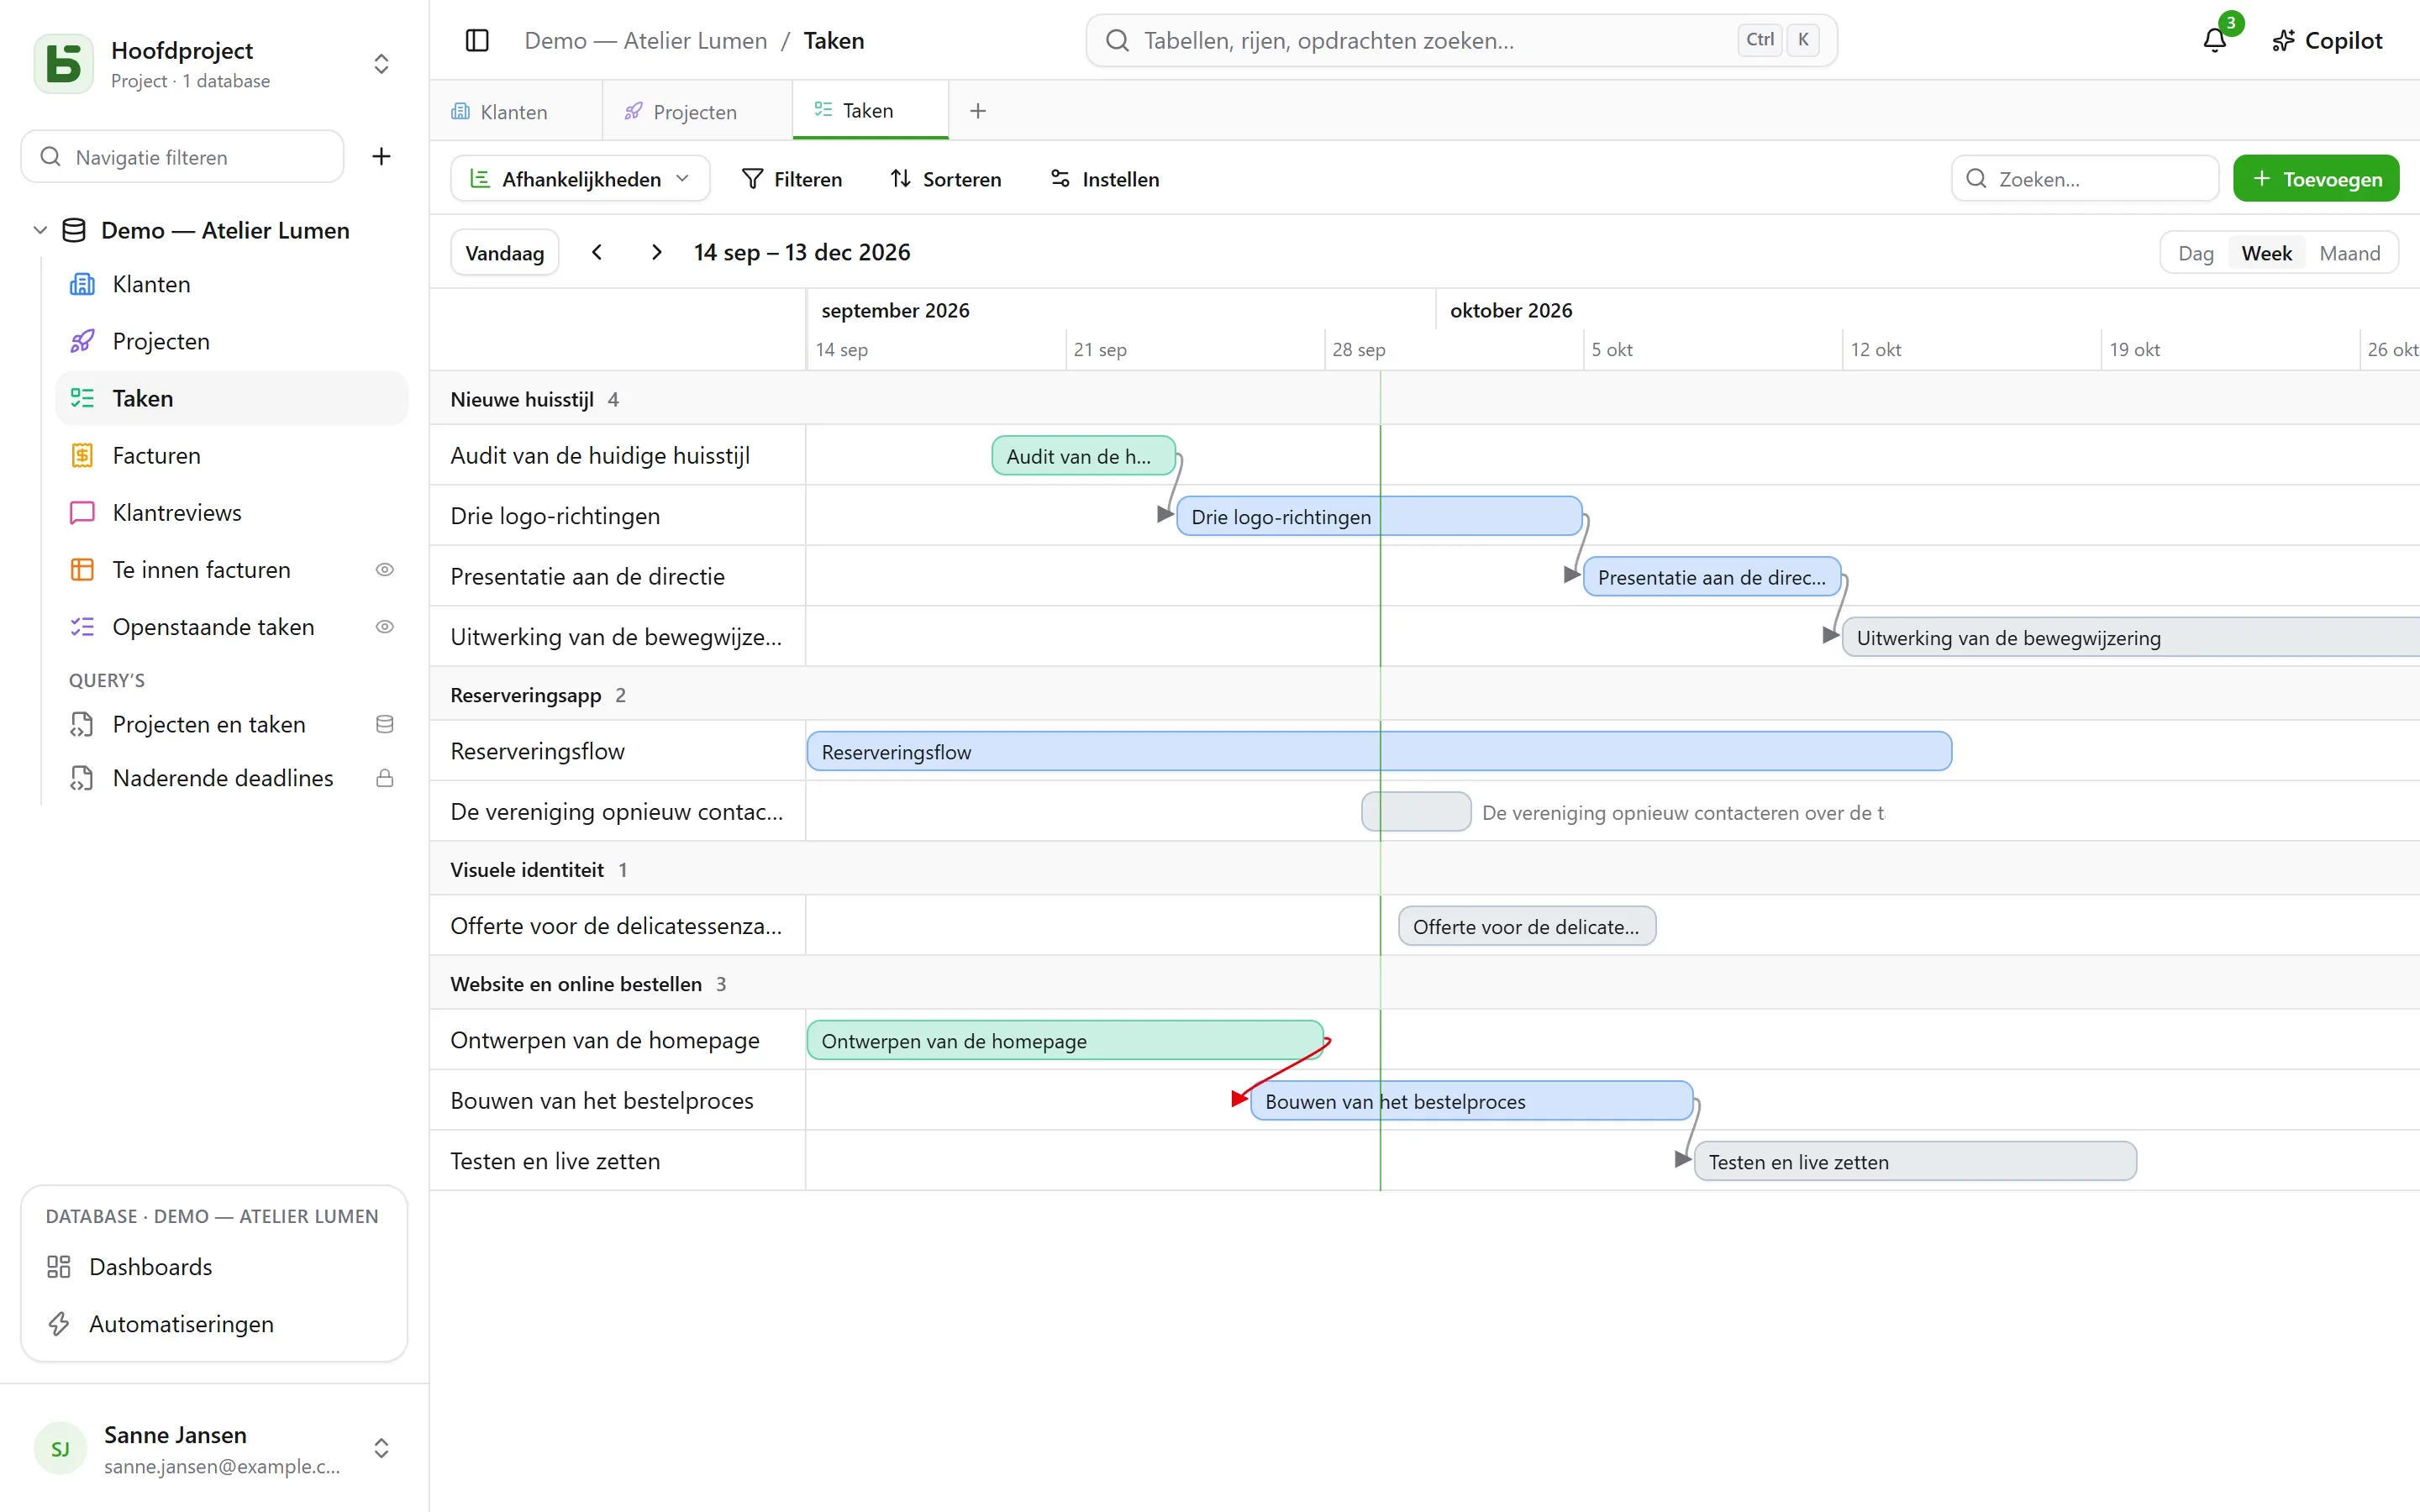The width and height of the screenshot is (2420, 1512).
Task: Toggle visibility eye for Te innen facturen
Action: tap(384, 569)
